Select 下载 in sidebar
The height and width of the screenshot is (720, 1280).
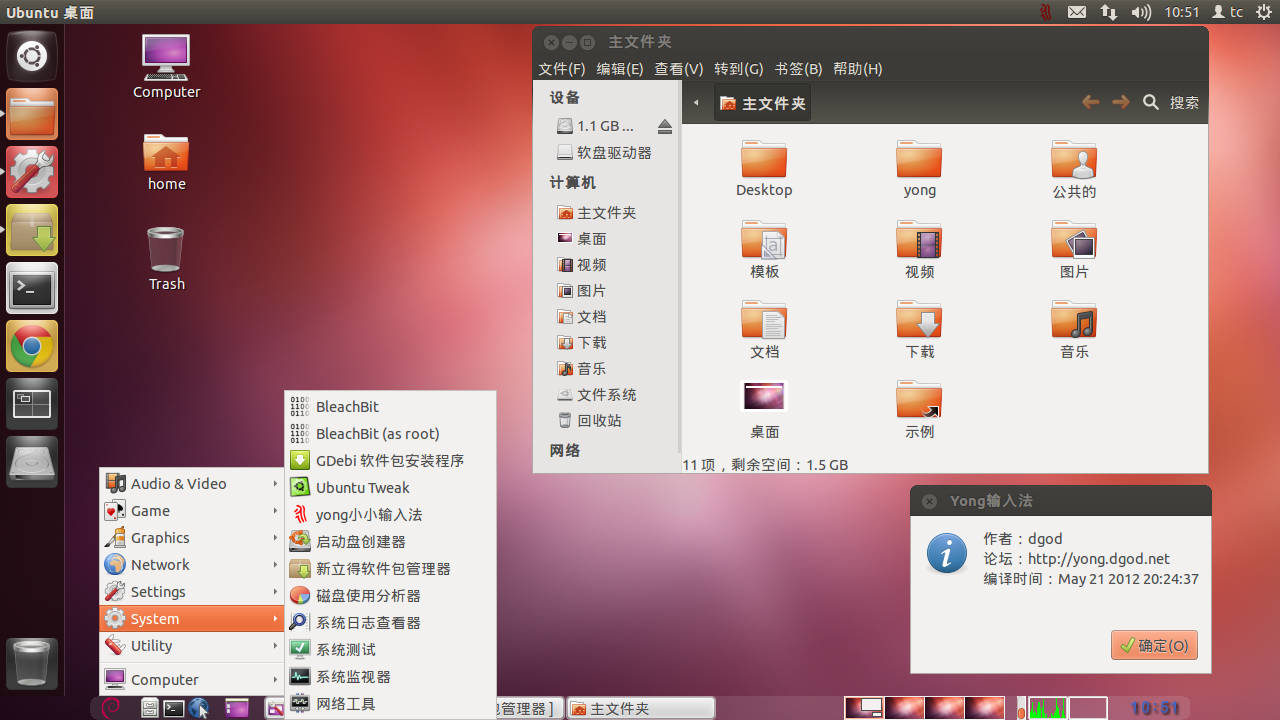click(x=607, y=342)
